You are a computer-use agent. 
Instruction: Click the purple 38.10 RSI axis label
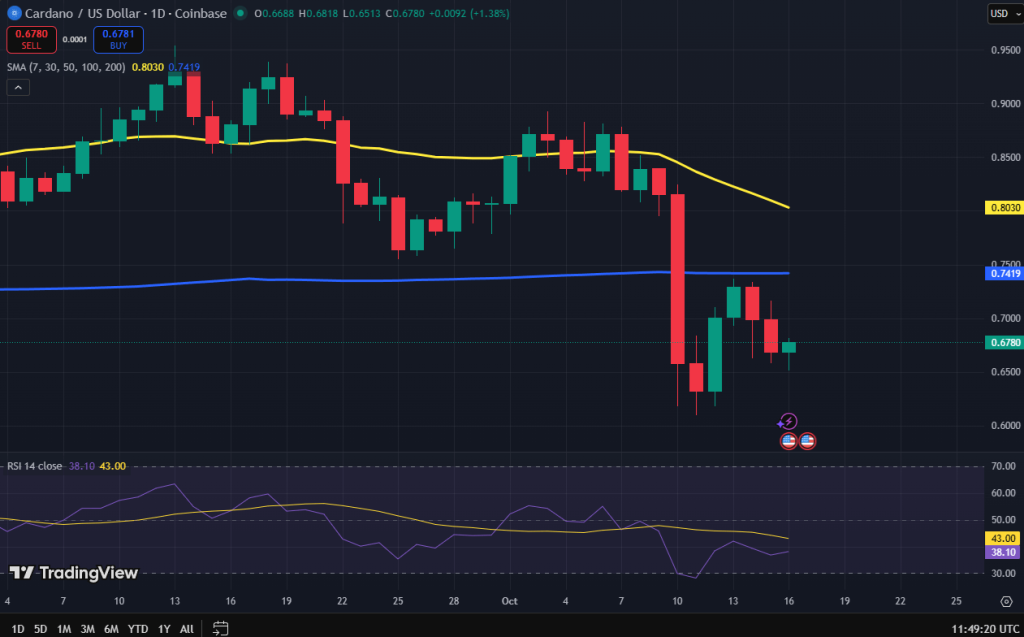(1002, 552)
